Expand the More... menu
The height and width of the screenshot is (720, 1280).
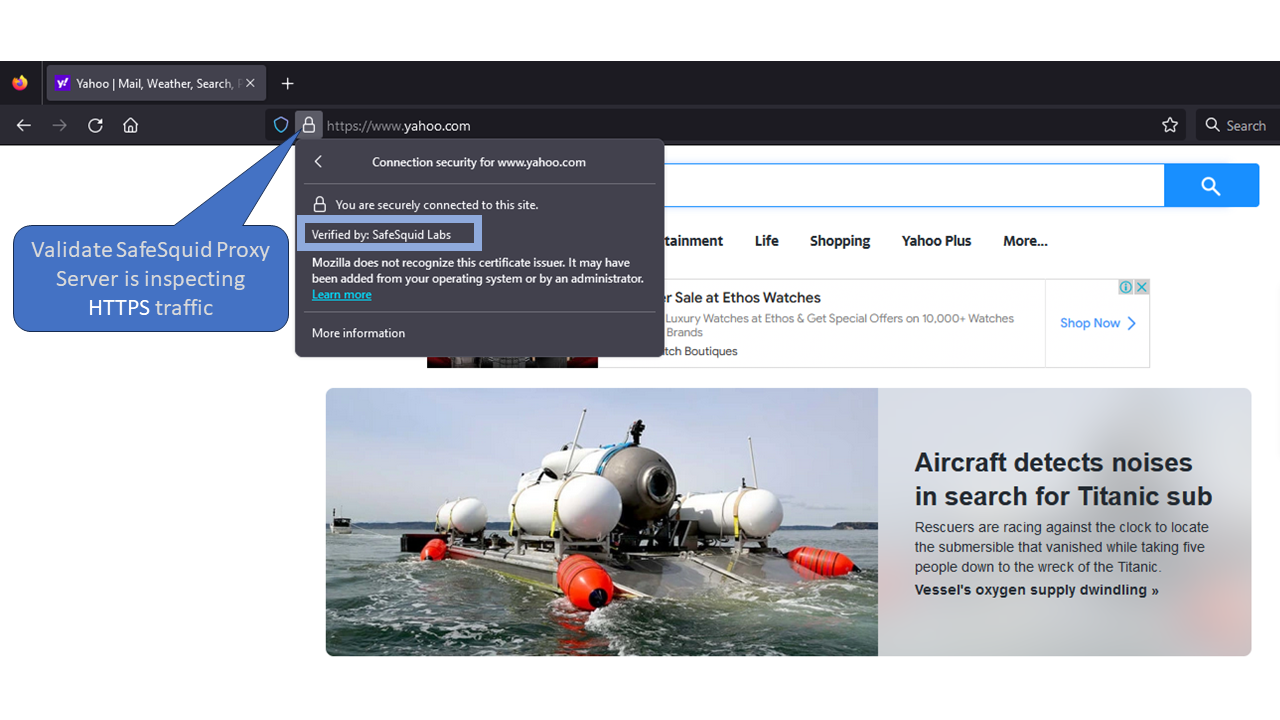coord(1025,241)
